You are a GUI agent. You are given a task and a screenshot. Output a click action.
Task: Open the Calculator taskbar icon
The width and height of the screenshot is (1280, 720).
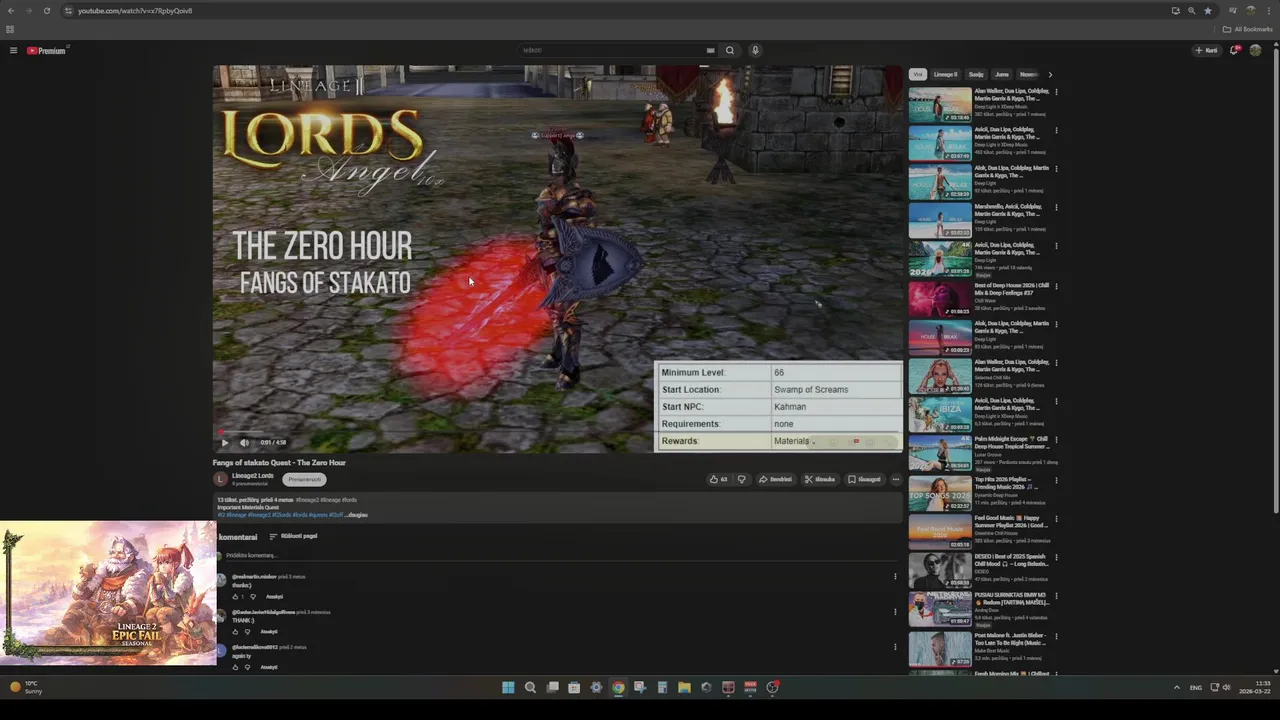[662, 687]
